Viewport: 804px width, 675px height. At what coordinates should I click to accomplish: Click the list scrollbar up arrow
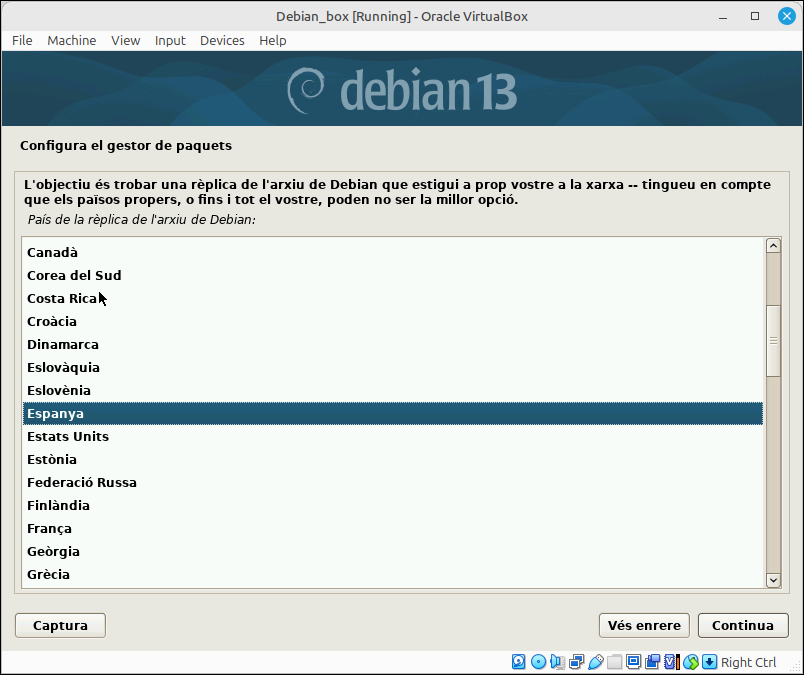773,246
